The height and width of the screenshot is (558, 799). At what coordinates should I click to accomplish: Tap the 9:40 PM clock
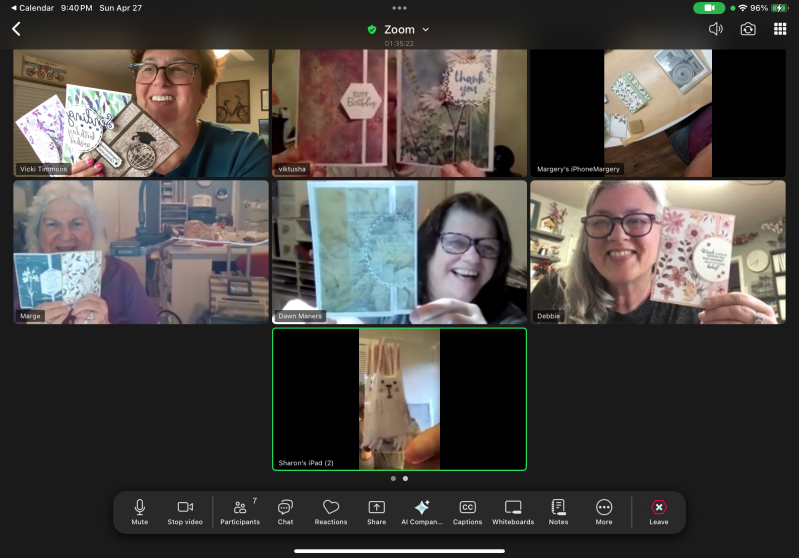click(x=76, y=8)
